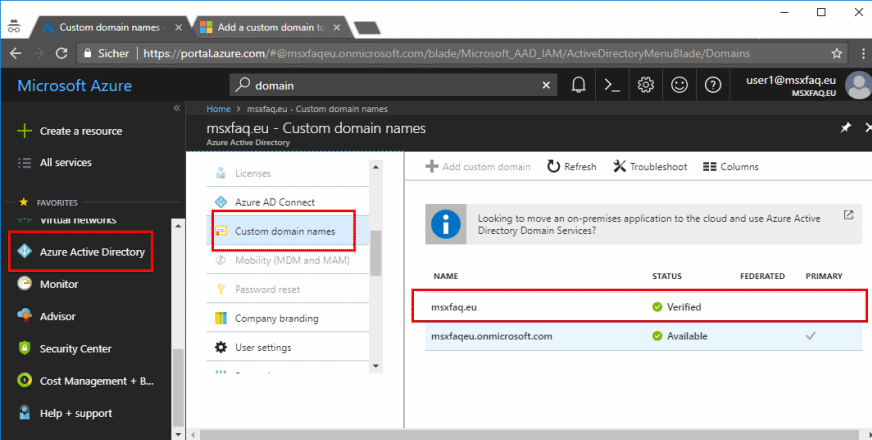
Task: Click the blue information banner icon
Action: pos(445,224)
